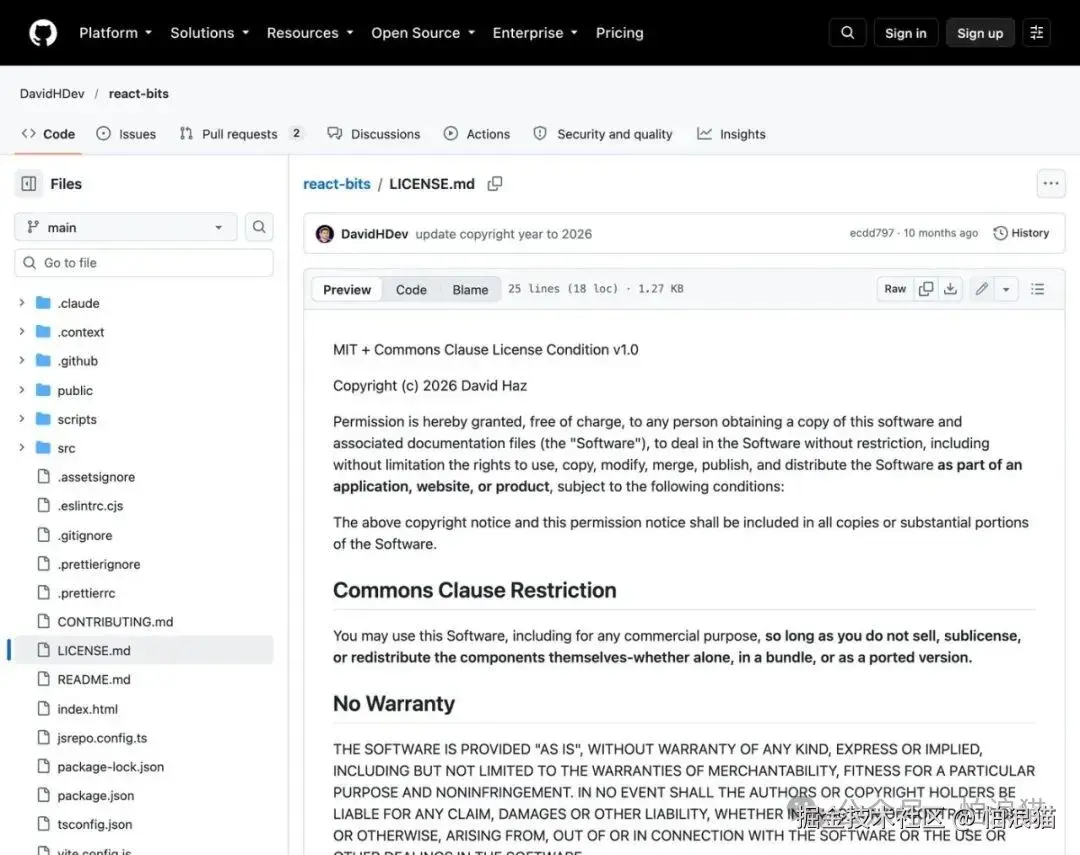Click DavidHDev's avatar image
The image size is (1080, 855).
[324, 234]
